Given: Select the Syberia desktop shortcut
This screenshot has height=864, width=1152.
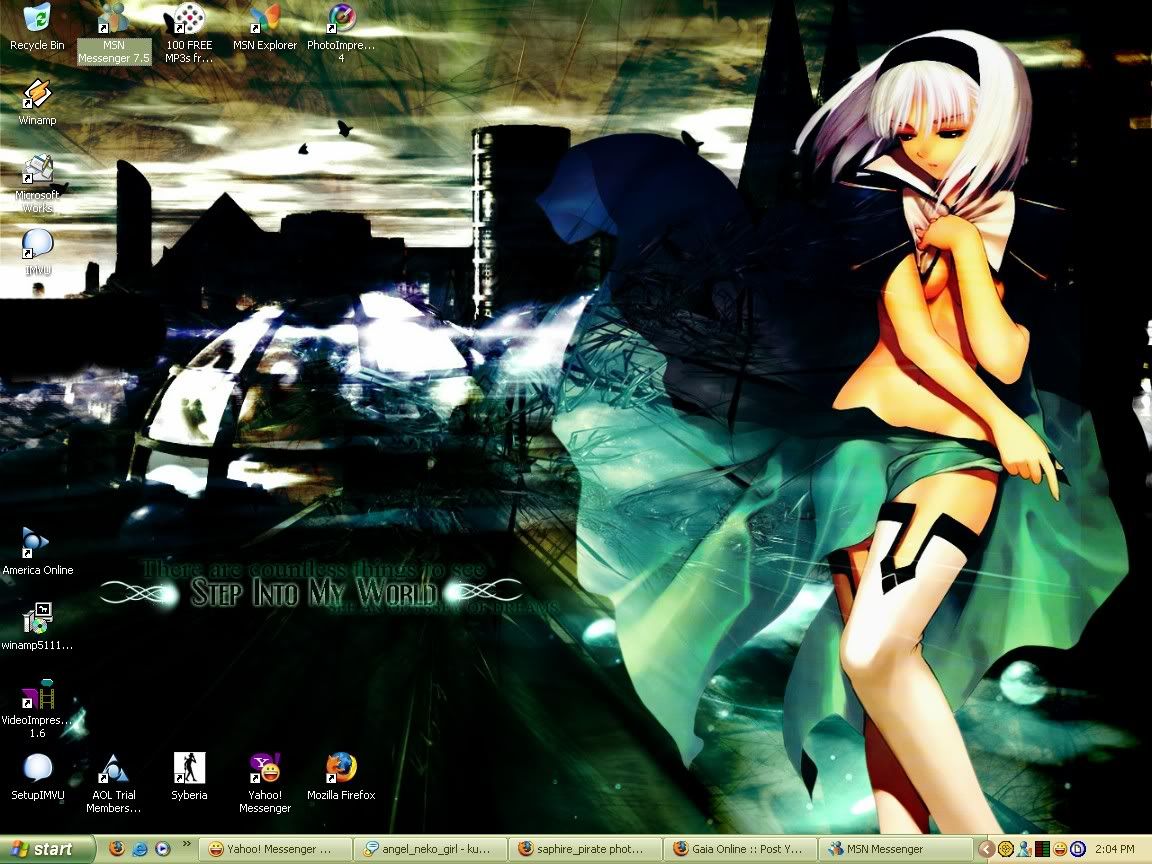Looking at the screenshot, I should pos(189,777).
